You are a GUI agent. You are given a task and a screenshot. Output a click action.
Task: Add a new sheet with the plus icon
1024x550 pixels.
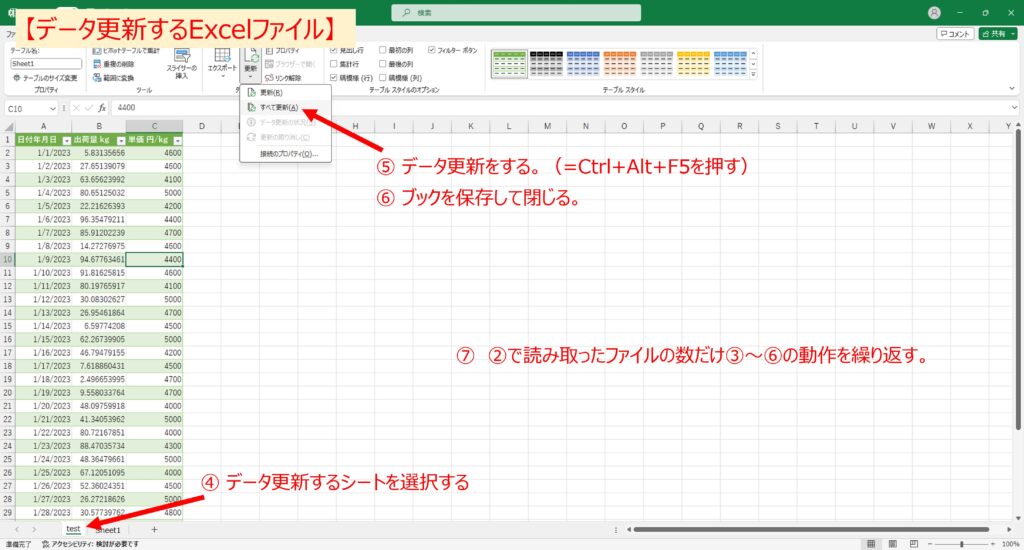coord(154,529)
